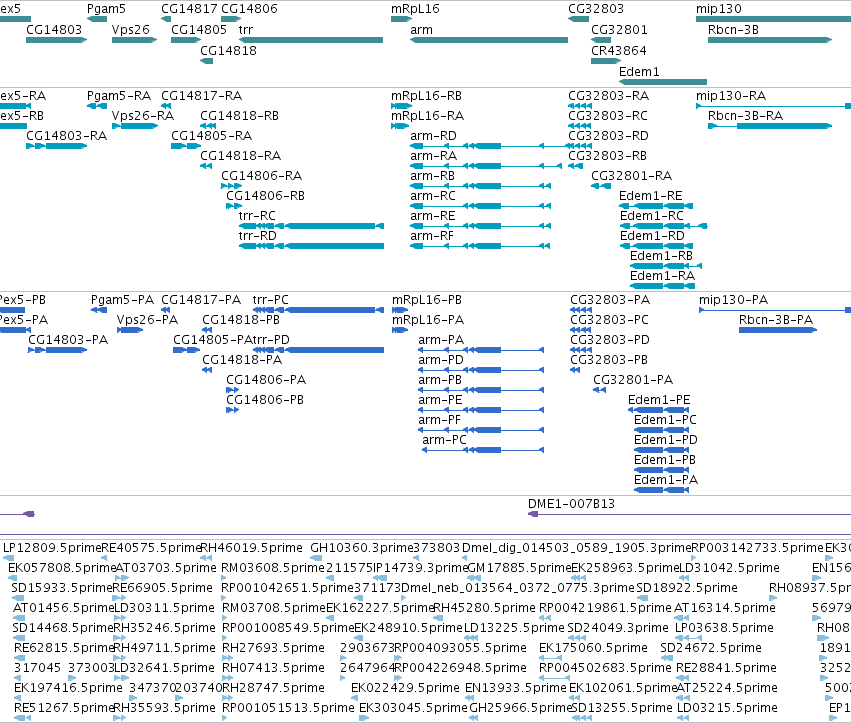The image size is (851, 723).
Task: Click protein CG14806-PB feature
Action: pyautogui.click(x=232, y=410)
